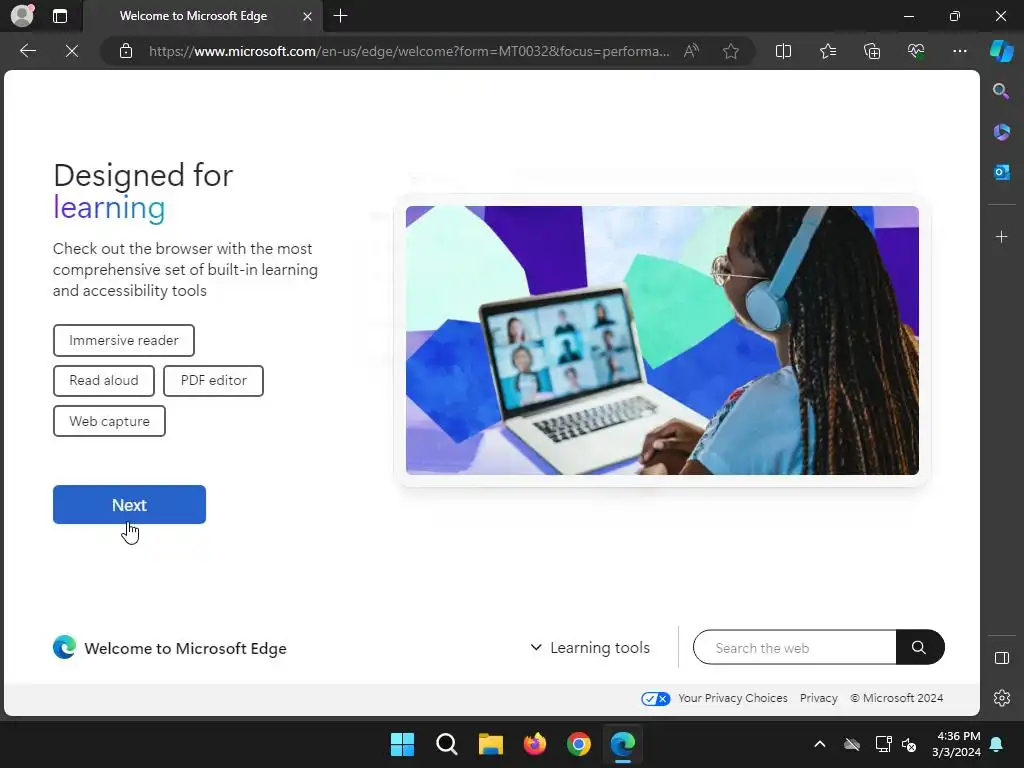Open a new tab with plus icon
Image resolution: width=1024 pixels, height=768 pixels.
[340, 16]
